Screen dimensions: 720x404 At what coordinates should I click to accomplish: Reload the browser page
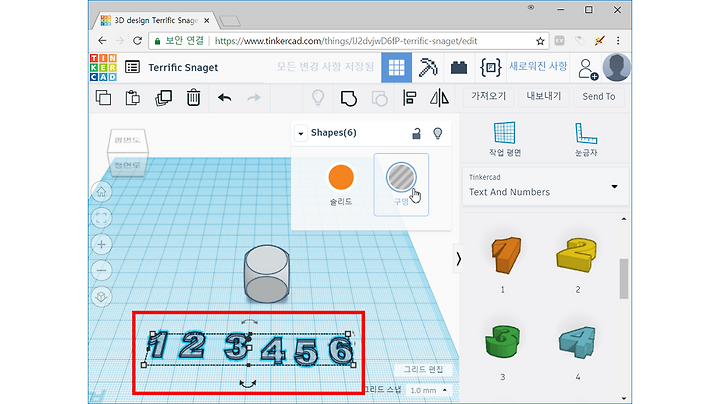(137, 41)
